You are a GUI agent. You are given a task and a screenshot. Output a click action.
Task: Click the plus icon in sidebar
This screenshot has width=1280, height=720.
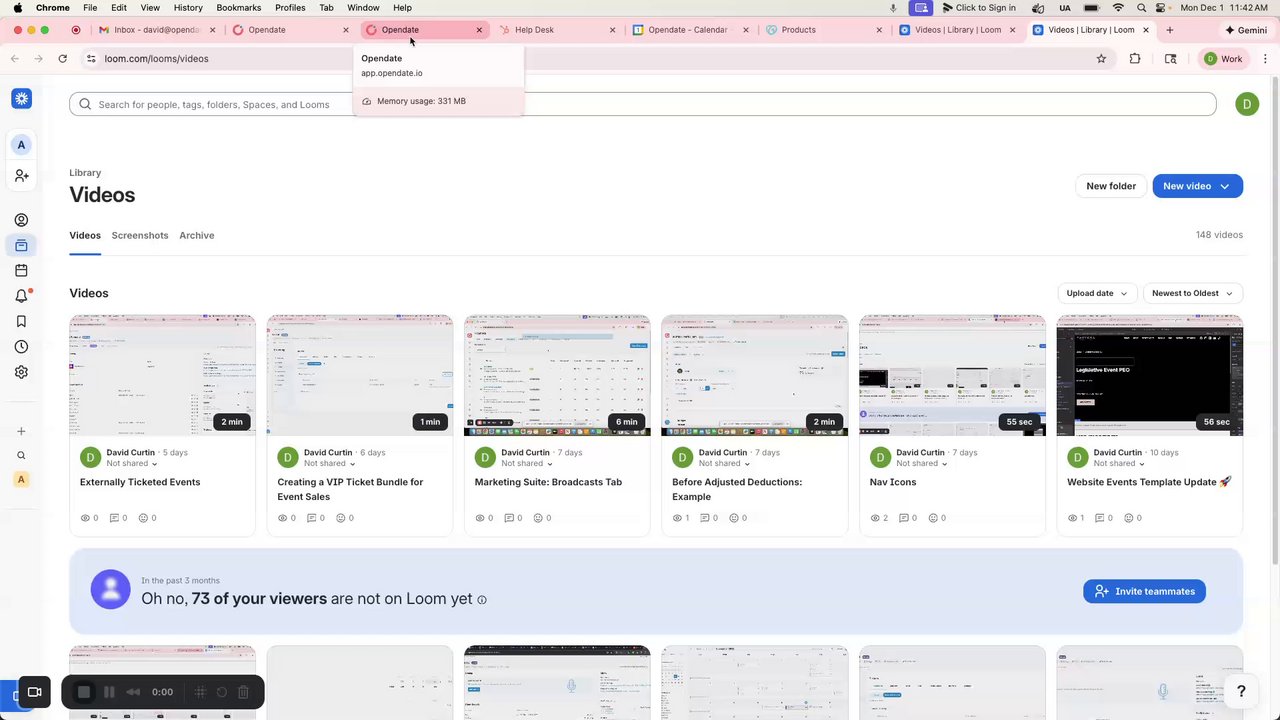pos(21,431)
